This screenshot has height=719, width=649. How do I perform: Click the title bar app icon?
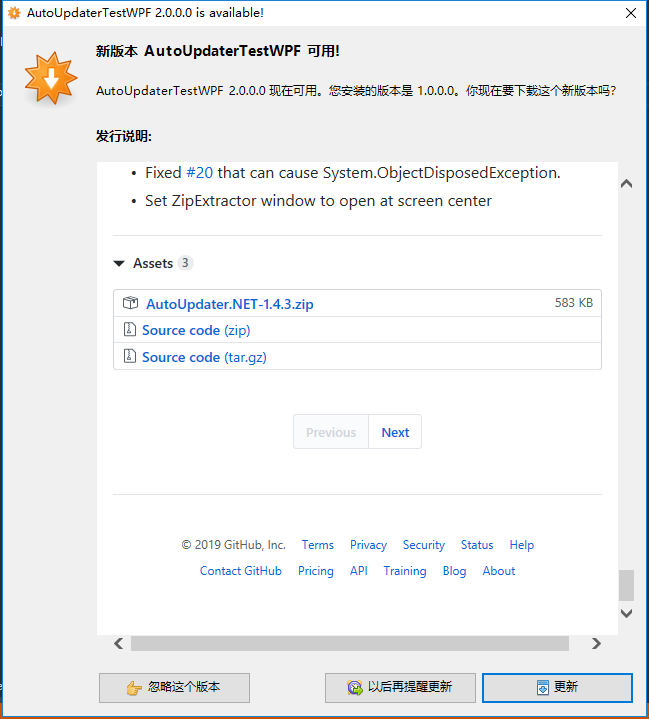(x=14, y=13)
